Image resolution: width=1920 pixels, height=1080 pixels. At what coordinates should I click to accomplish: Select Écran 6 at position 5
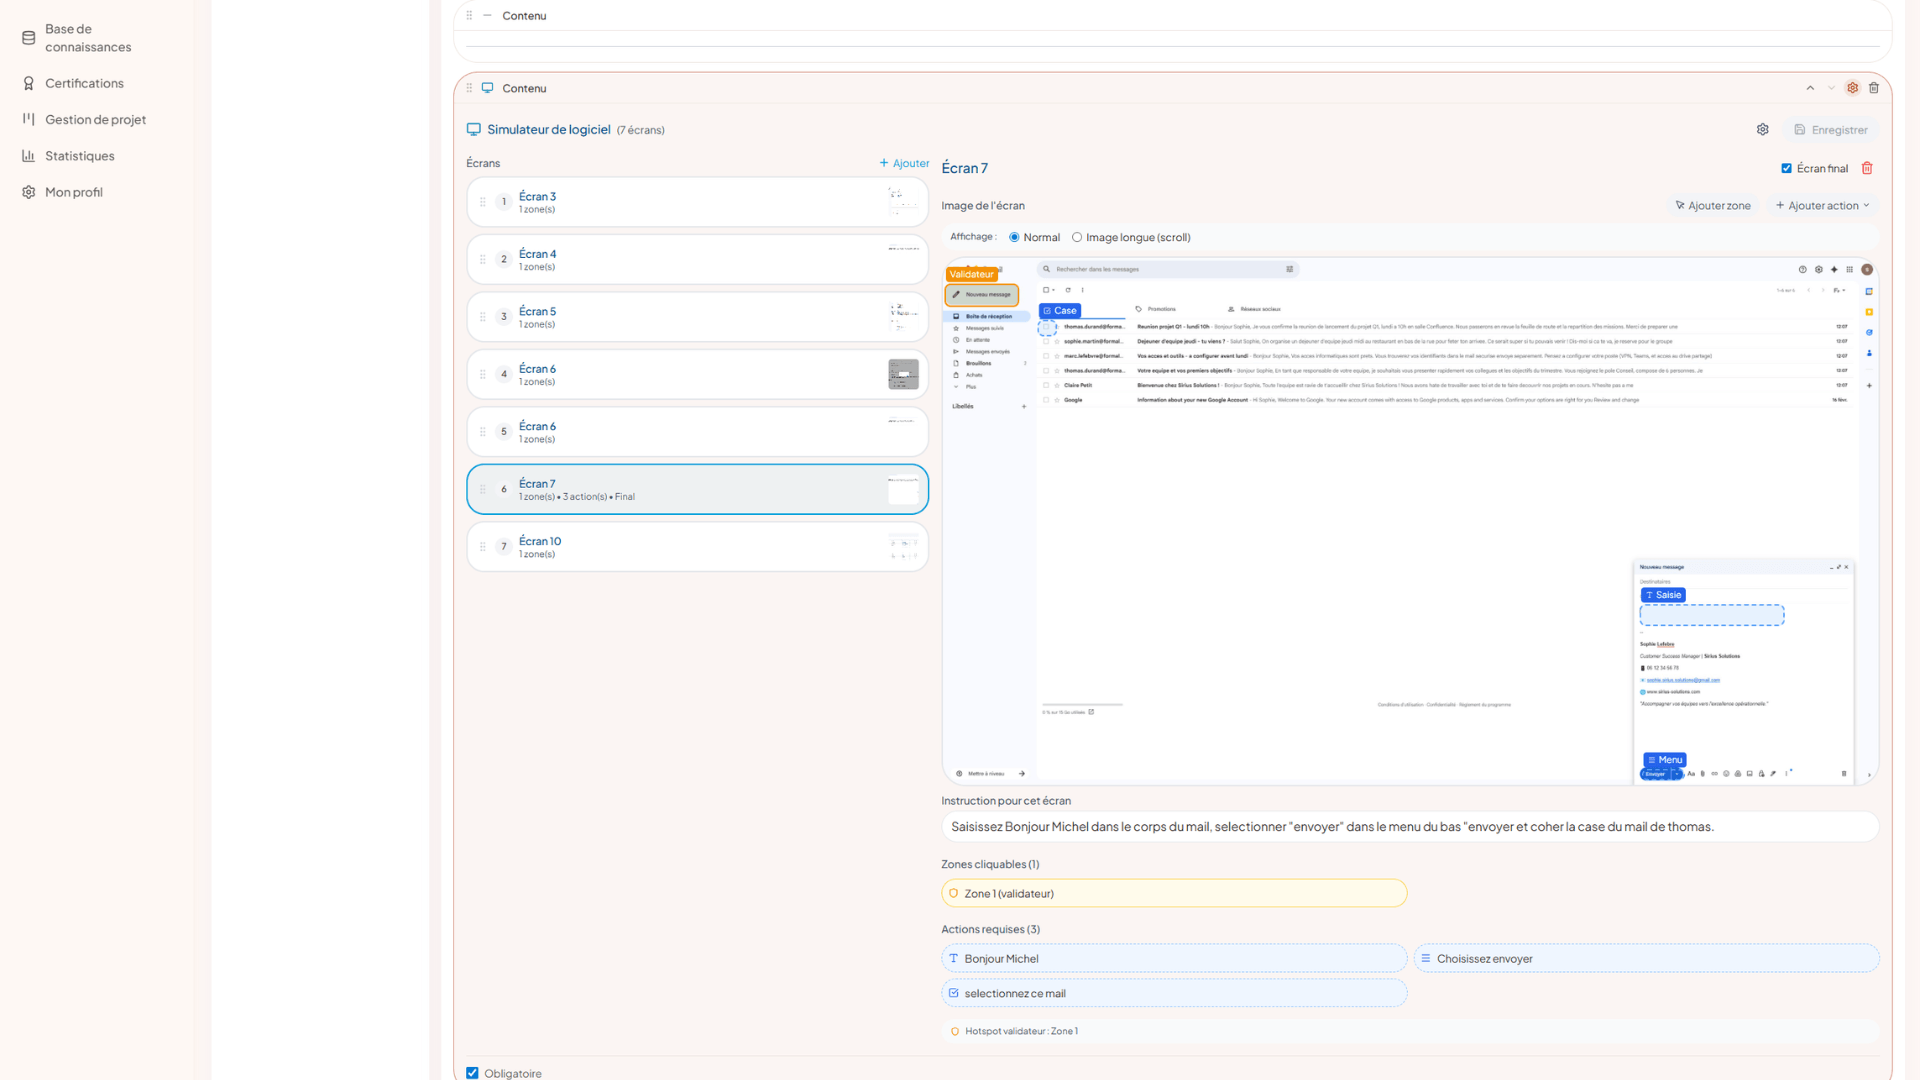click(x=697, y=432)
